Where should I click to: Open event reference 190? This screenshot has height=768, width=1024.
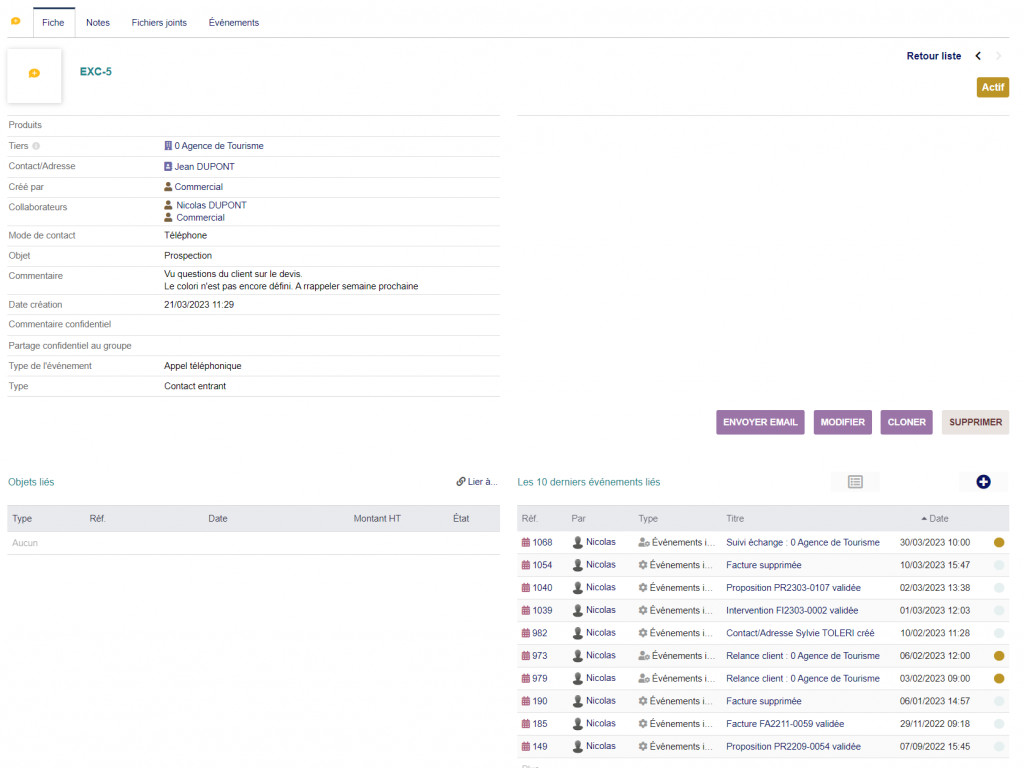pos(534,701)
